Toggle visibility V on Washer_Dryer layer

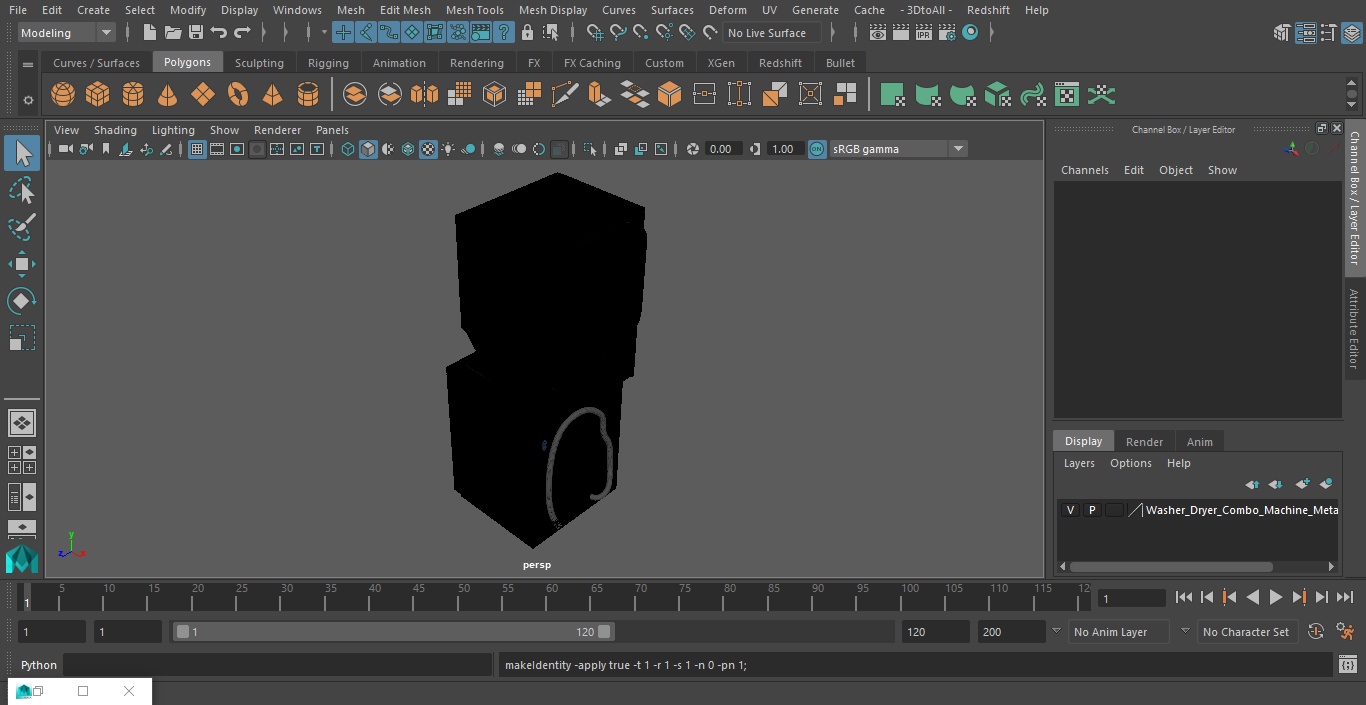point(1070,510)
